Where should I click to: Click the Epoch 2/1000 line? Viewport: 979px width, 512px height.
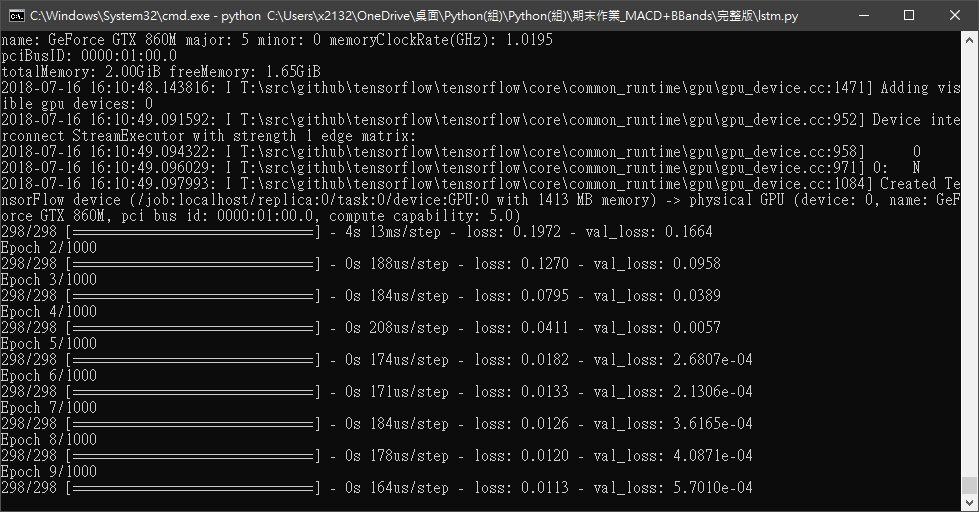(49, 248)
